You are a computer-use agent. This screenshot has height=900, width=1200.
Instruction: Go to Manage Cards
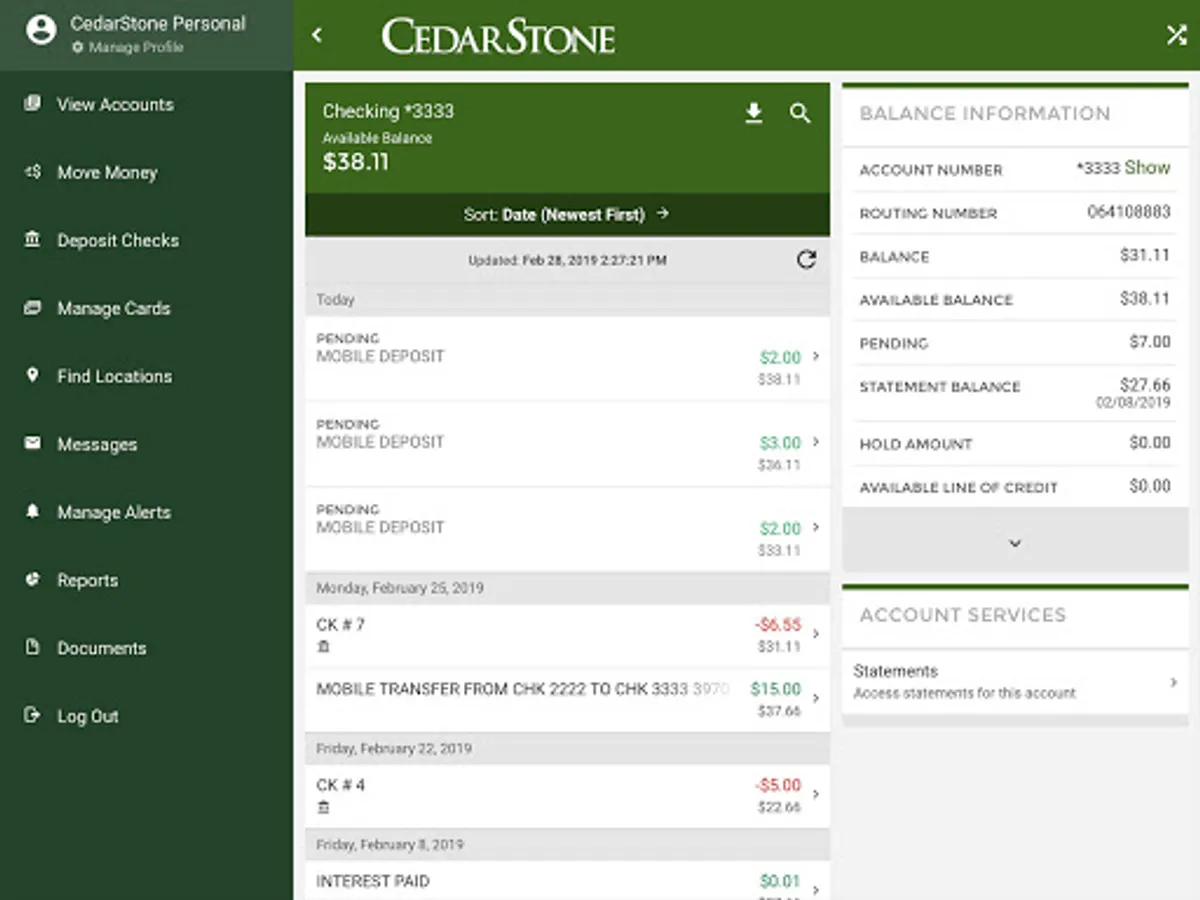113,308
